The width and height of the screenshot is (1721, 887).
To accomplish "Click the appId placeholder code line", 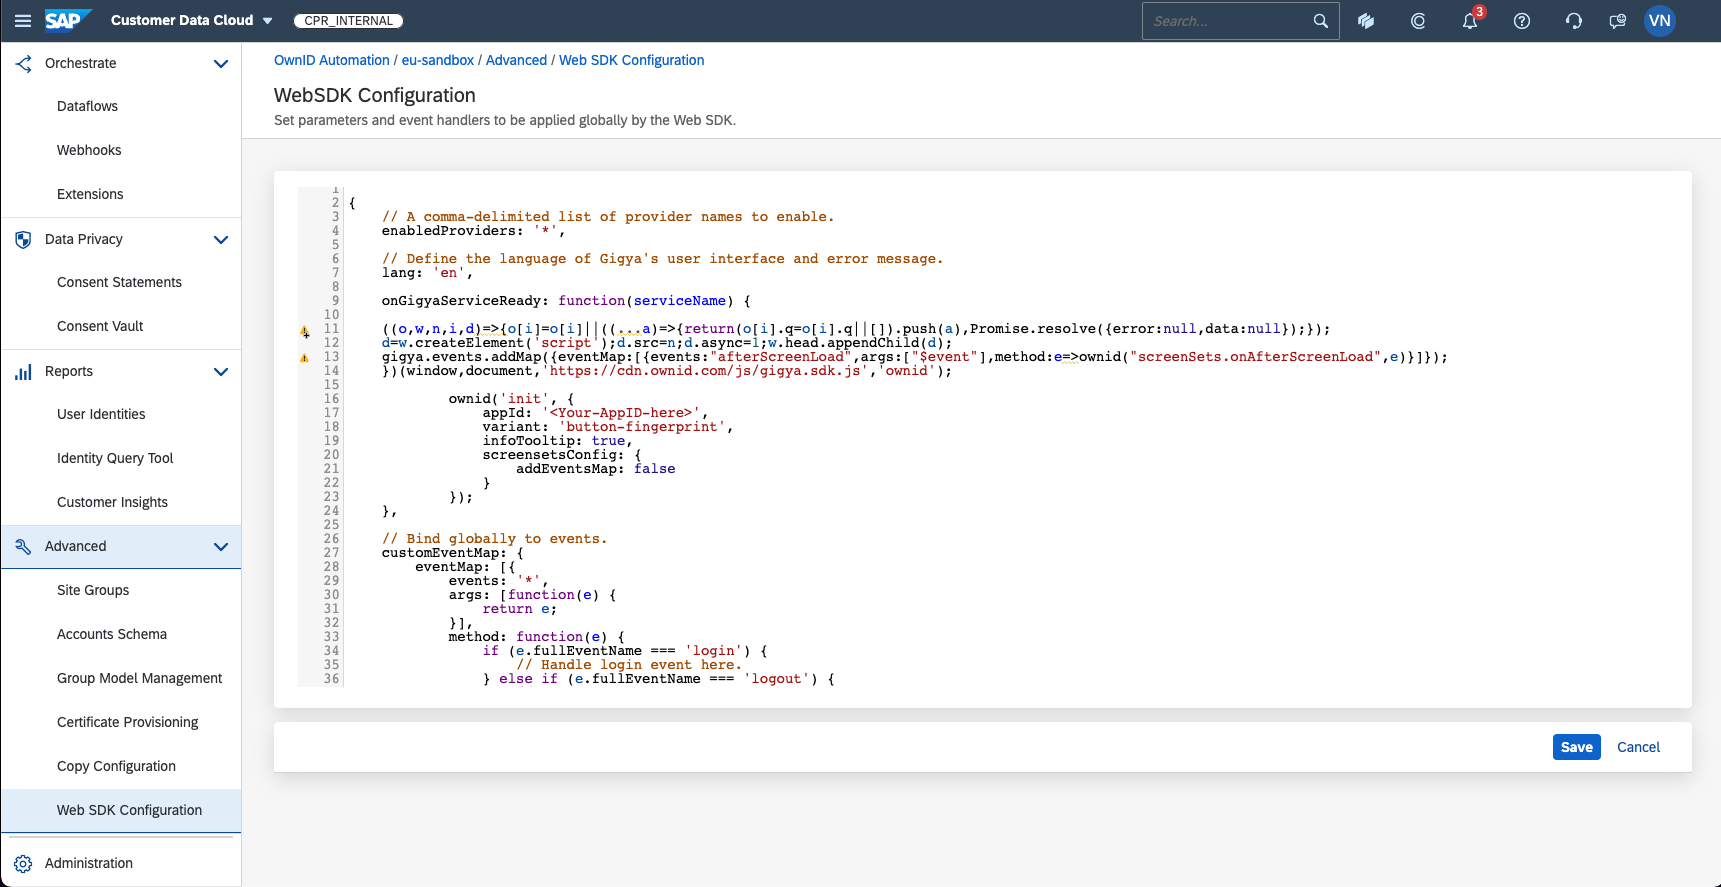I will tap(595, 413).
